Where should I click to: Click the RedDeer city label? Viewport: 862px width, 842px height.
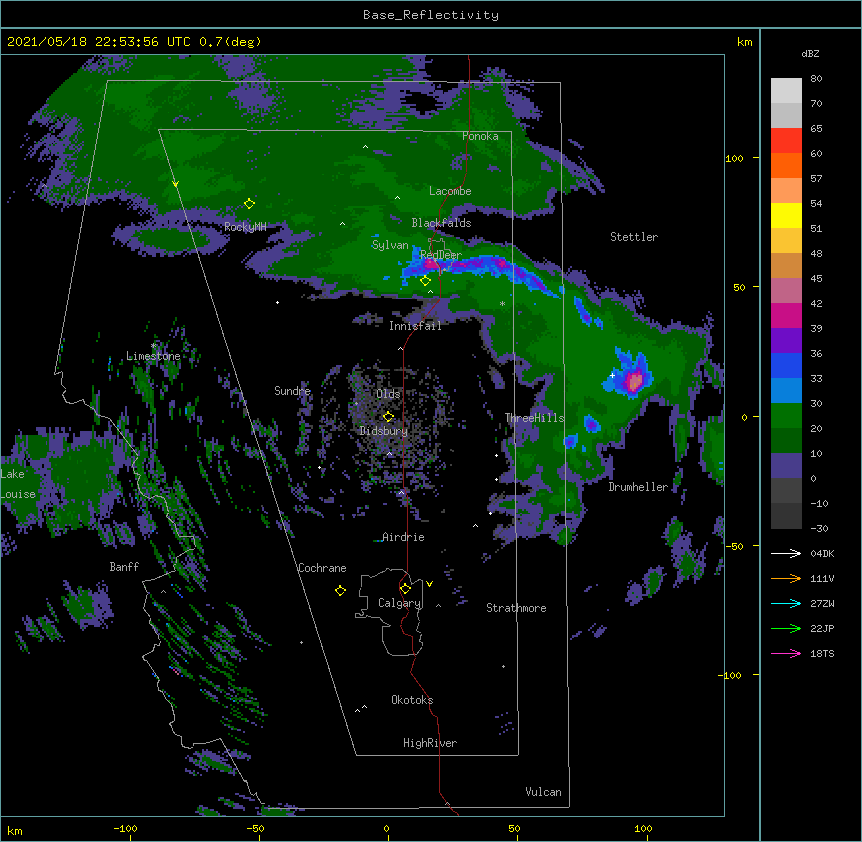(441, 256)
